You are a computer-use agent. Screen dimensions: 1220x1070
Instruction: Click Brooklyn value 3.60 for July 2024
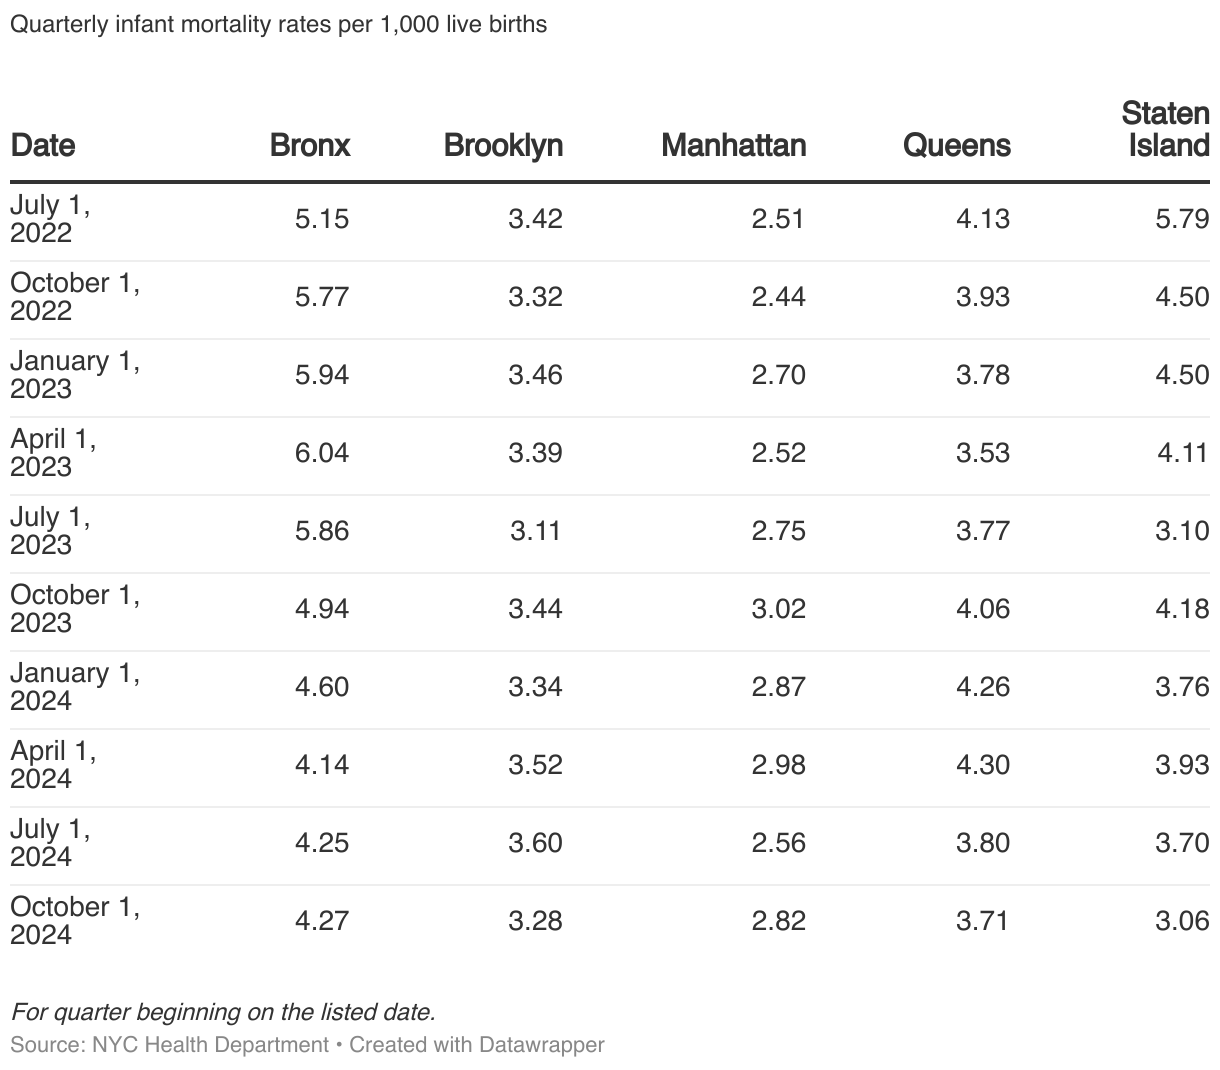[535, 843]
